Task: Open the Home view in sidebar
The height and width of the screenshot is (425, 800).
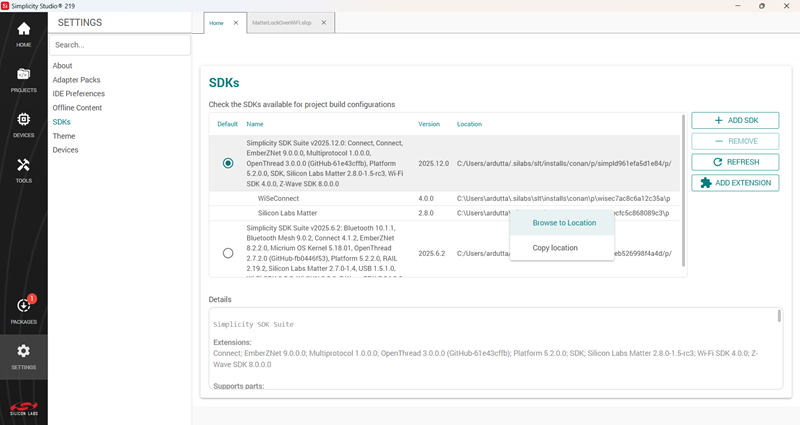Action: (x=23, y=34)
